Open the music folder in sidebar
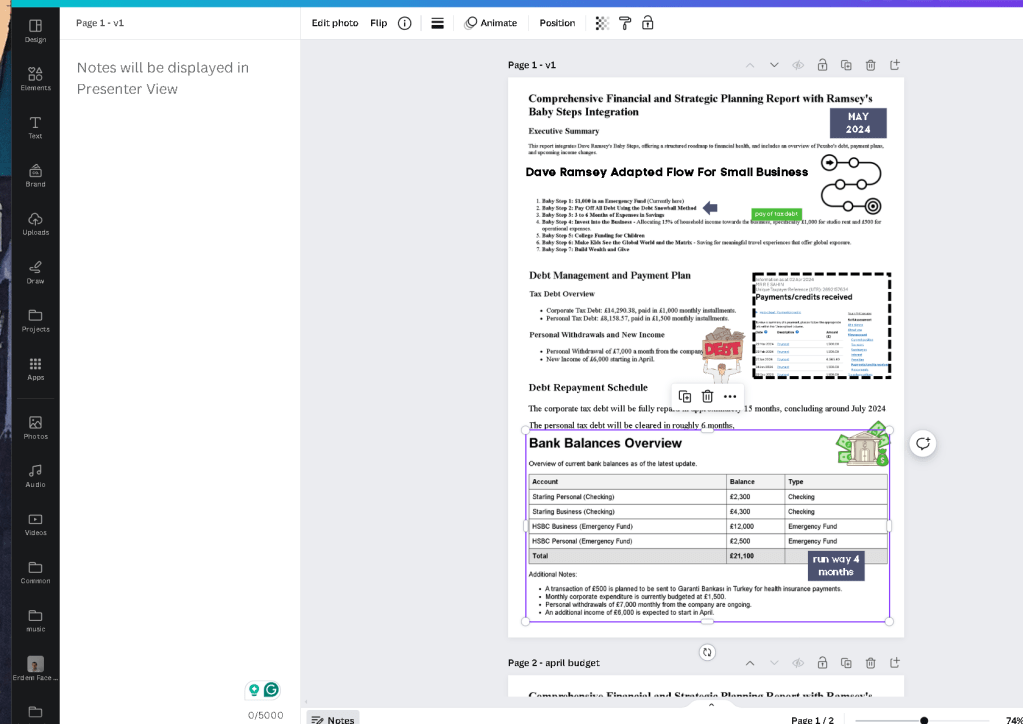The width and height of the screenshot is (1023, 724). point(35,621)
